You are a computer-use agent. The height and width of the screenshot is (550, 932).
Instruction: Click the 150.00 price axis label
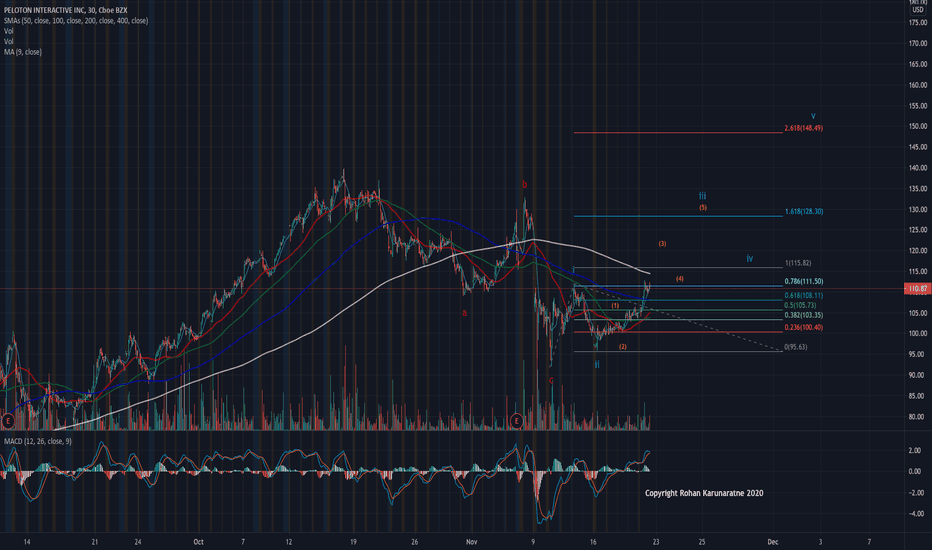pyautogui.click(x=918, y=126)
